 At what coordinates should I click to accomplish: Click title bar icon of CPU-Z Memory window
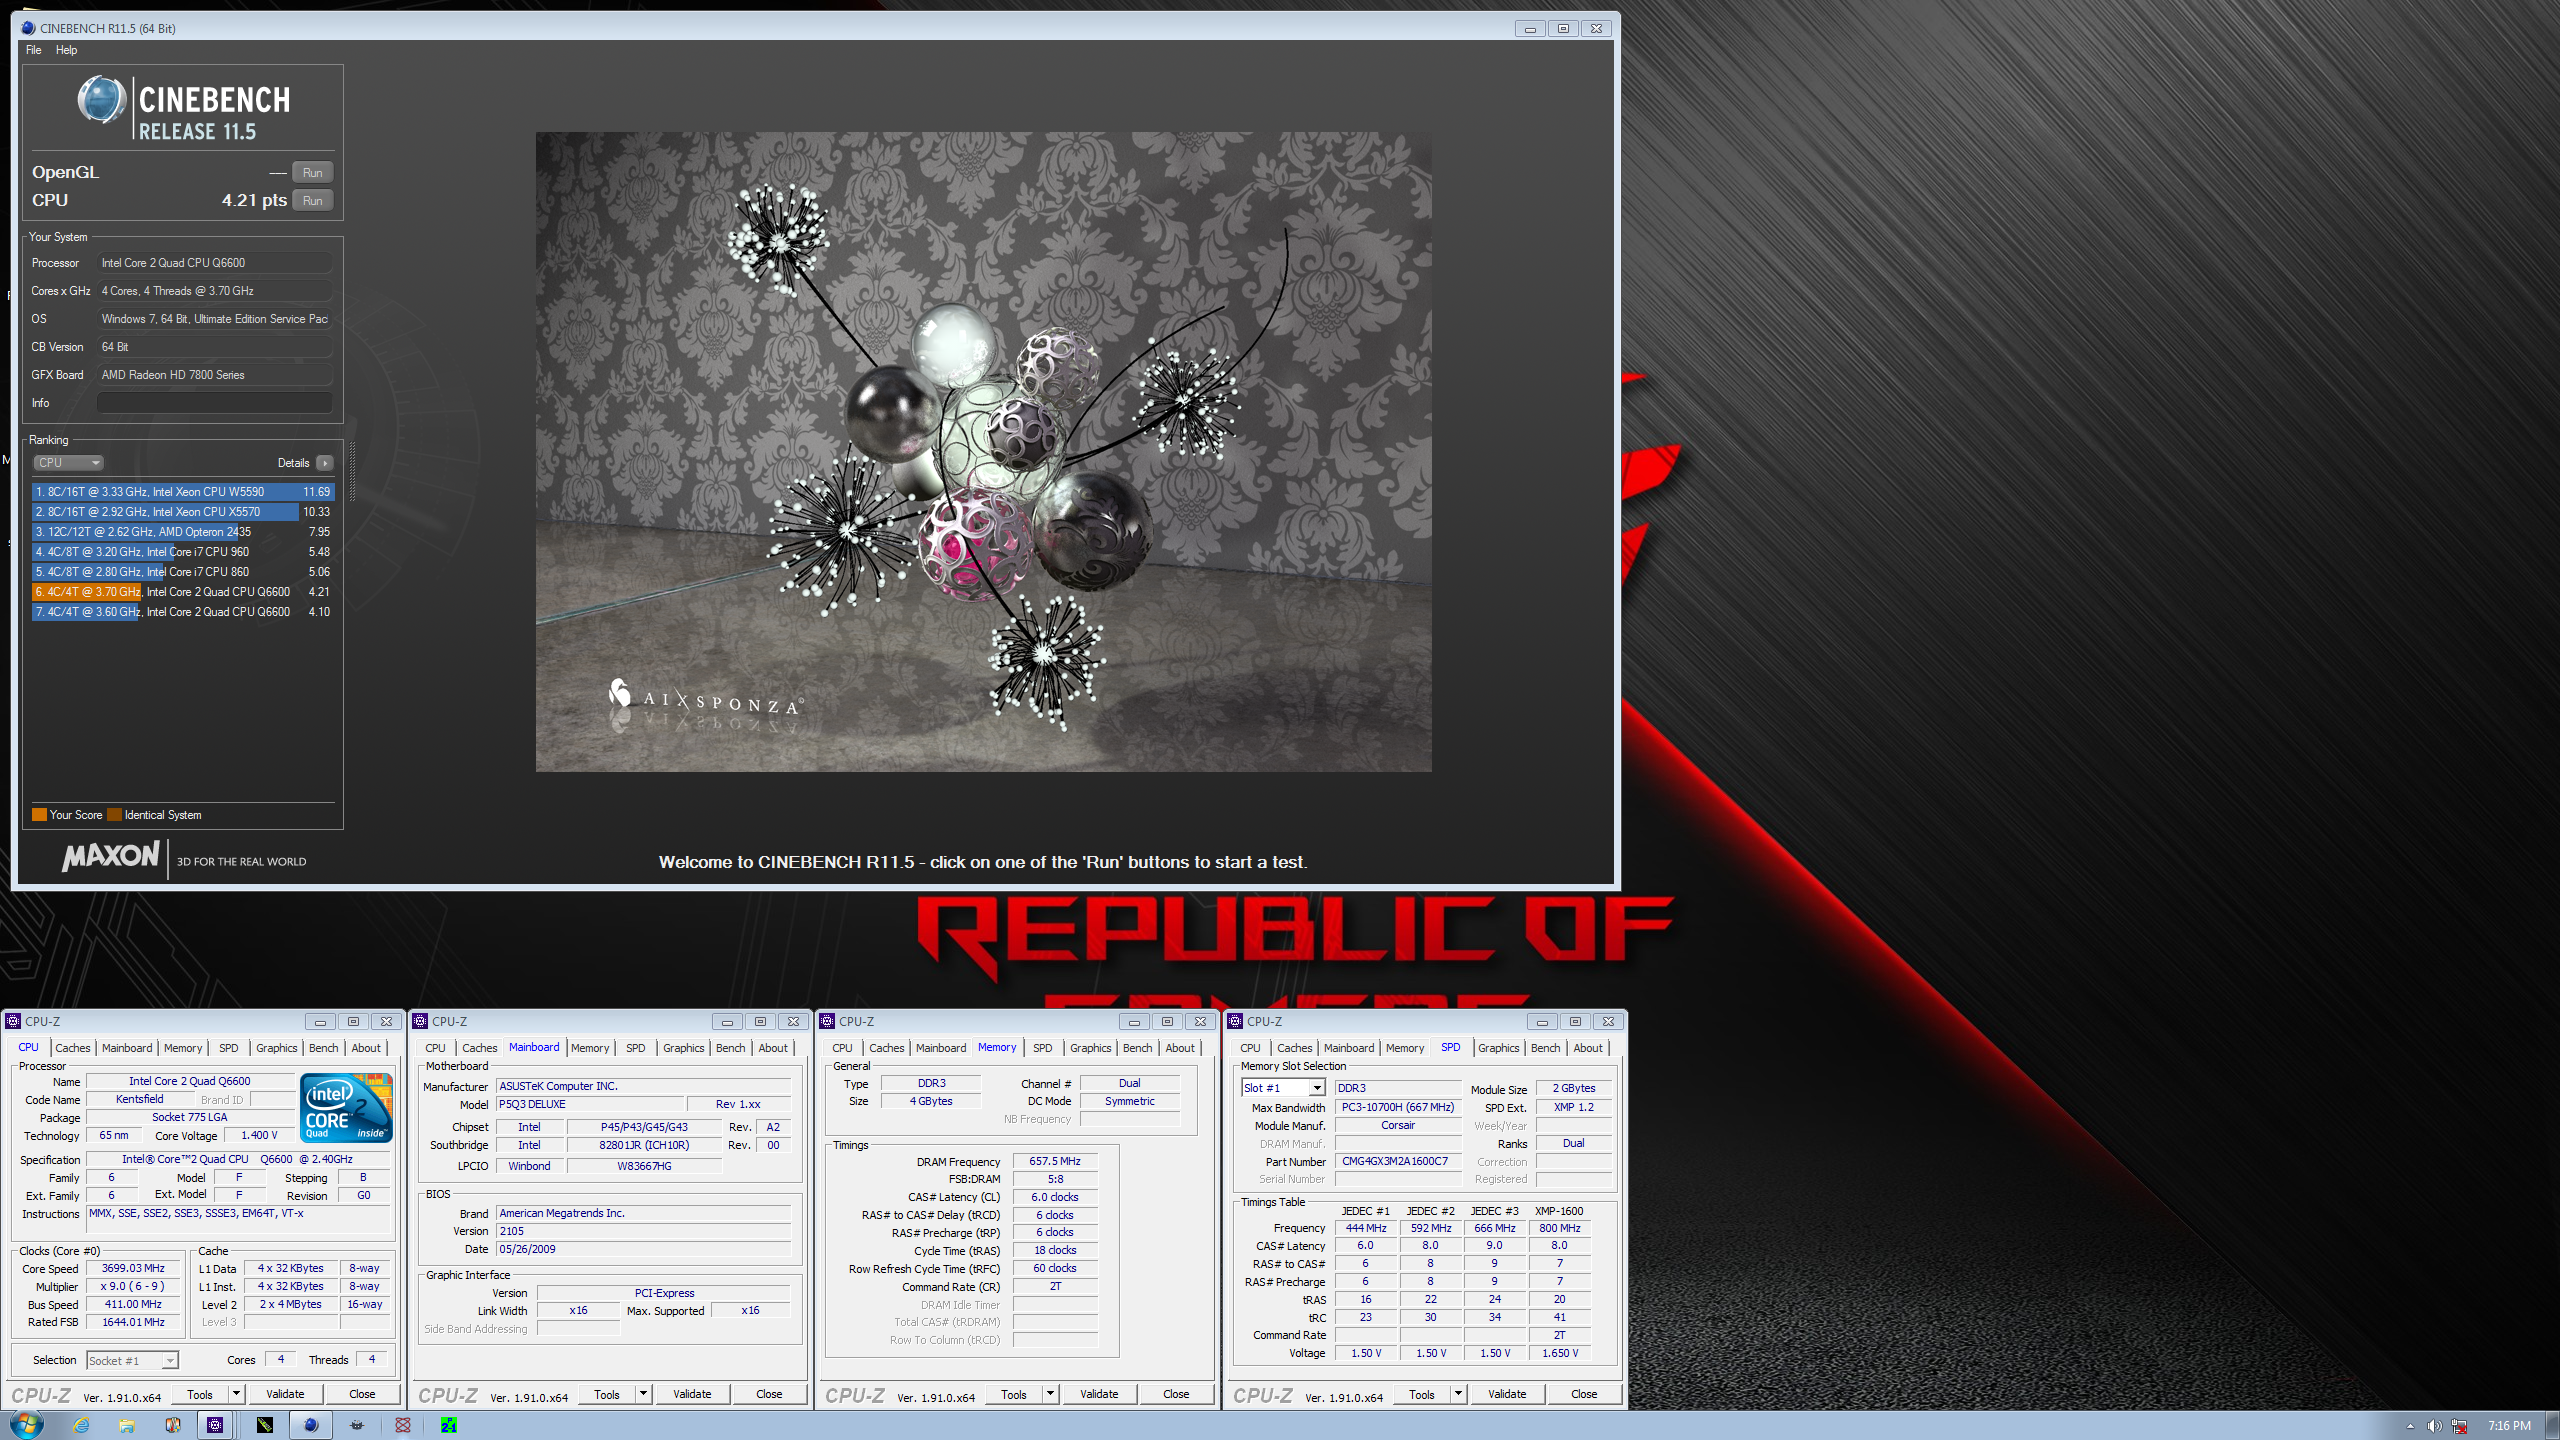tap(827, 1021)
